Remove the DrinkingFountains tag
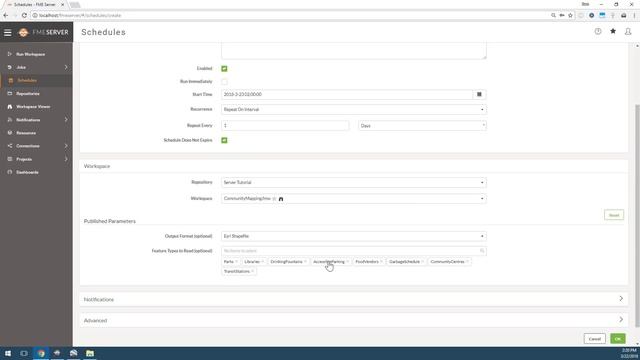Image resolution: width=640 pixels, height=360 pixels. coord(305,262)
